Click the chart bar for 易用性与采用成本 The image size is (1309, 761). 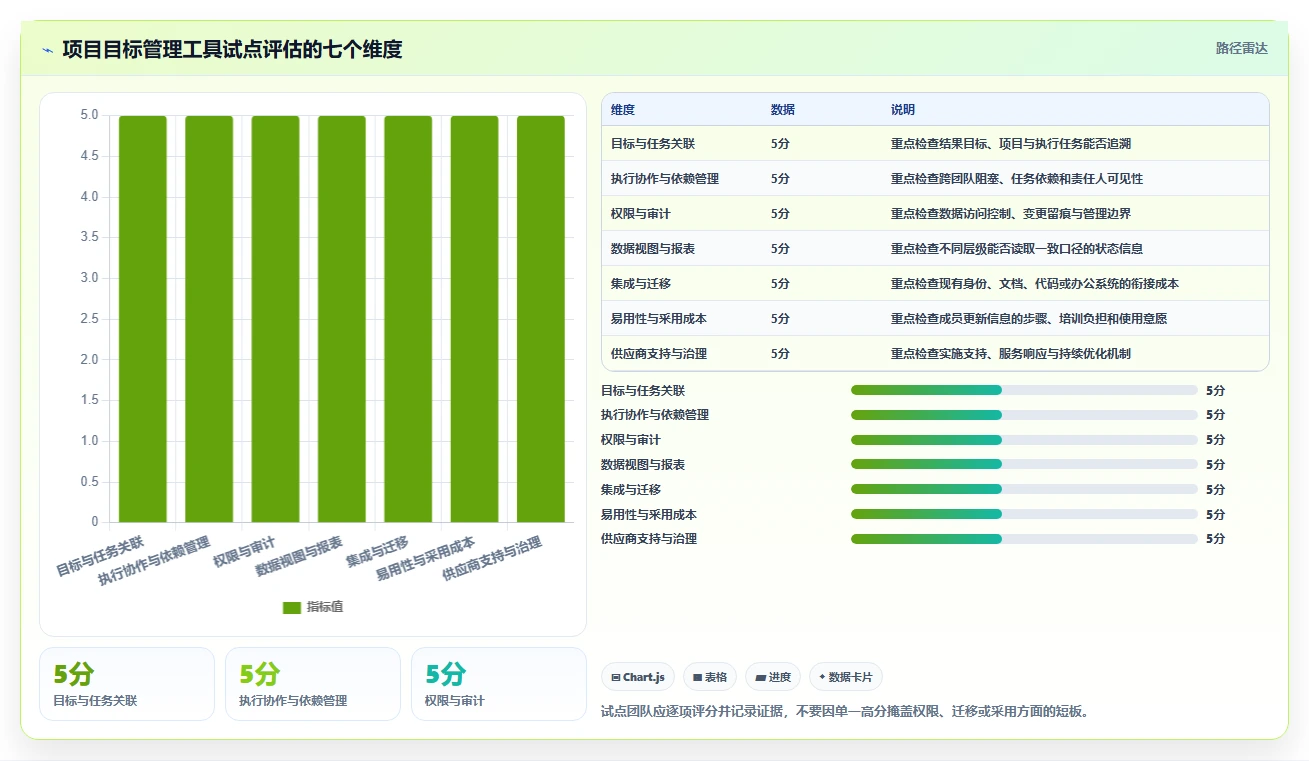pyautogui.click(x=474, y=319)
